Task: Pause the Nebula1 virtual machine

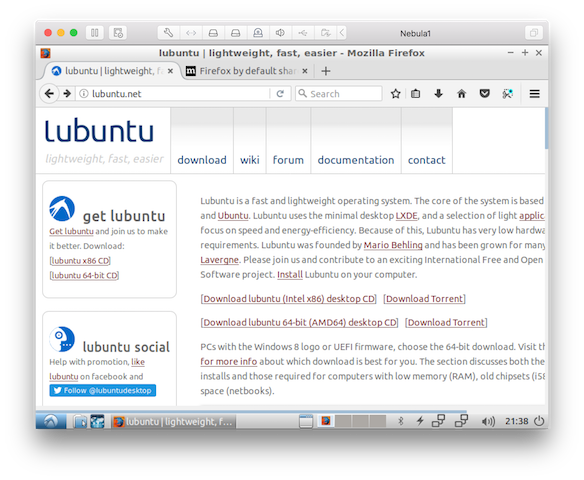Action: point(95,33)
